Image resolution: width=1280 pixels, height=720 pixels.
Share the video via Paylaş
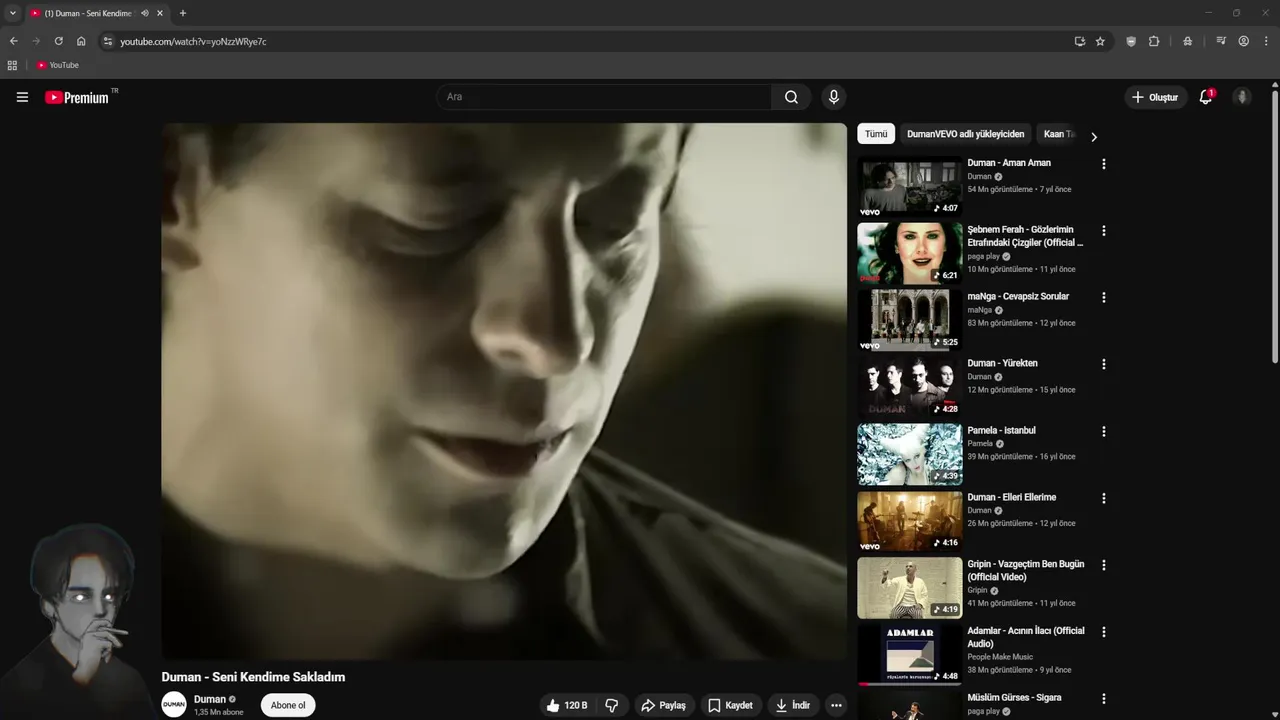point(663,705)
